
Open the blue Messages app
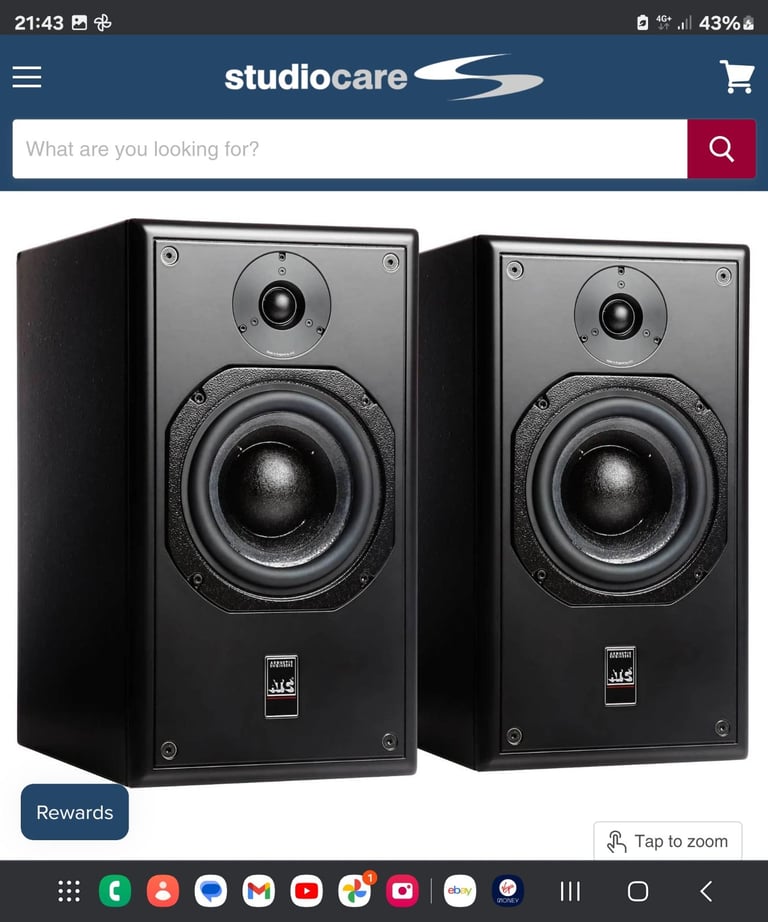pos(211,891)
